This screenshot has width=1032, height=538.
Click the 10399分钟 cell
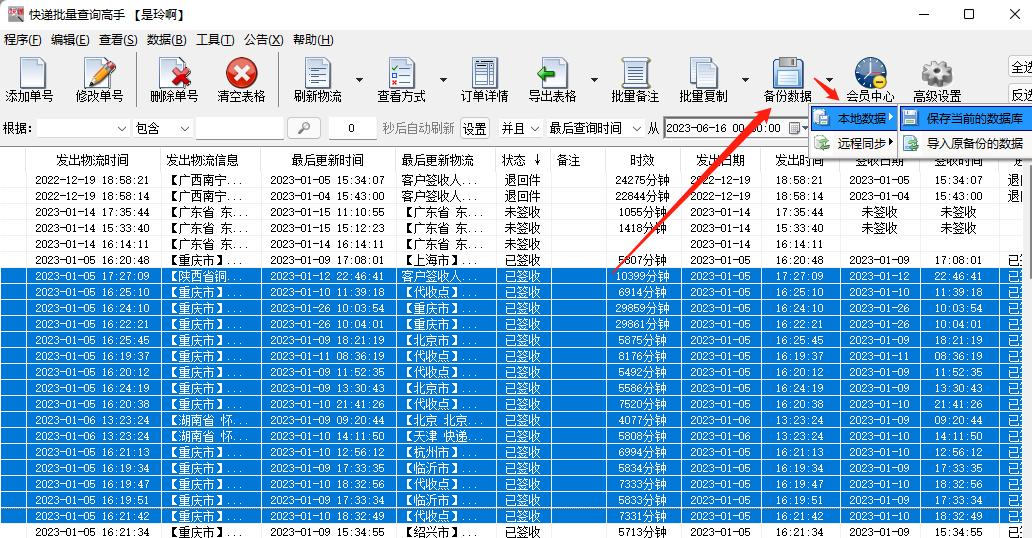(642, 276)
